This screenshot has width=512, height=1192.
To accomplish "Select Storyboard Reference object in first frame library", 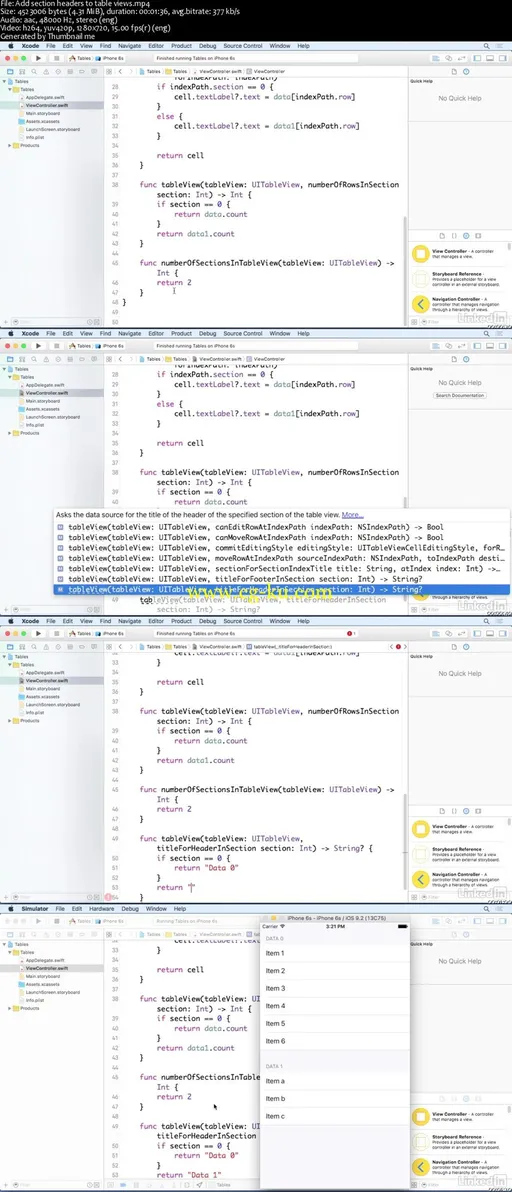I will point(460,279).
